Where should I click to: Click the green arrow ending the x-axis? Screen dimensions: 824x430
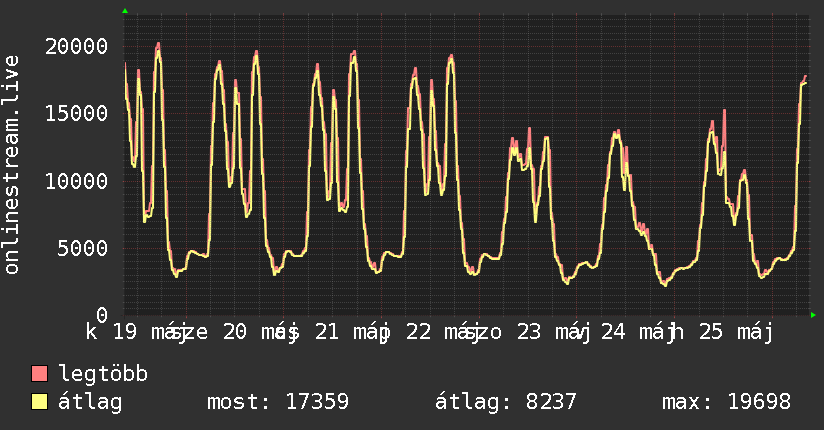click(x=813, y=315)
